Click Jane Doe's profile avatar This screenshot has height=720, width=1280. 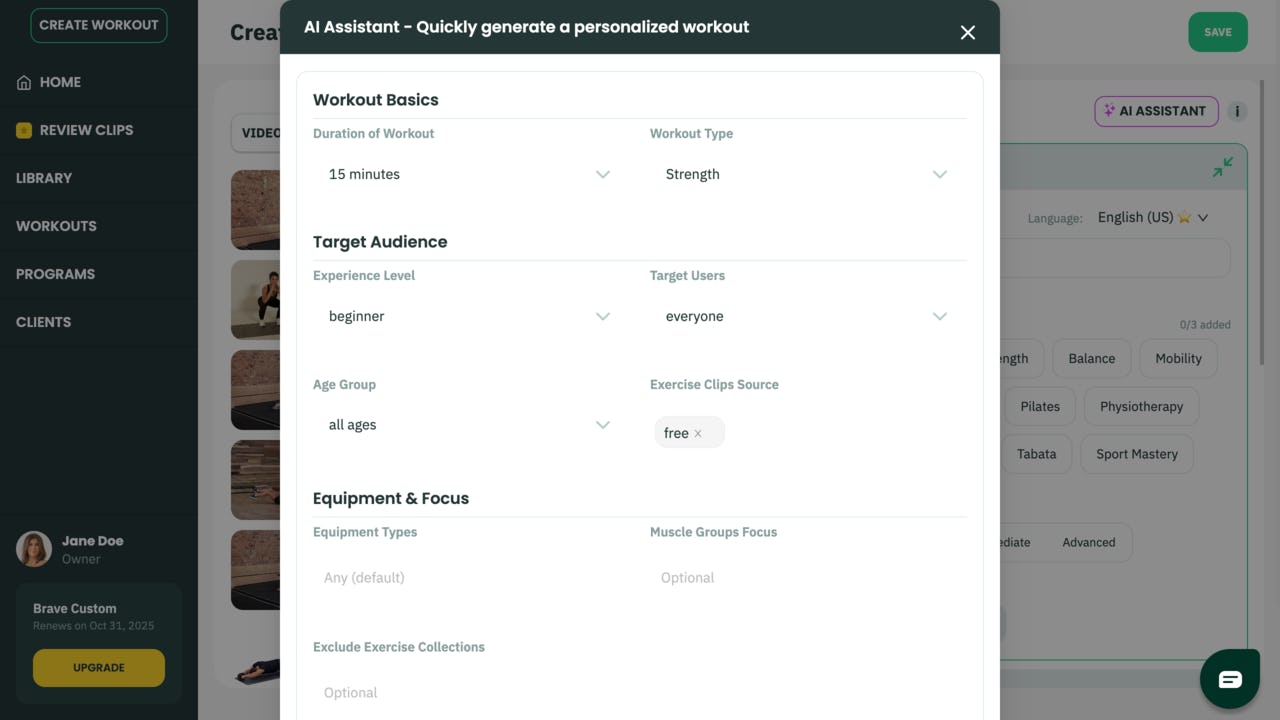point(34,549)
